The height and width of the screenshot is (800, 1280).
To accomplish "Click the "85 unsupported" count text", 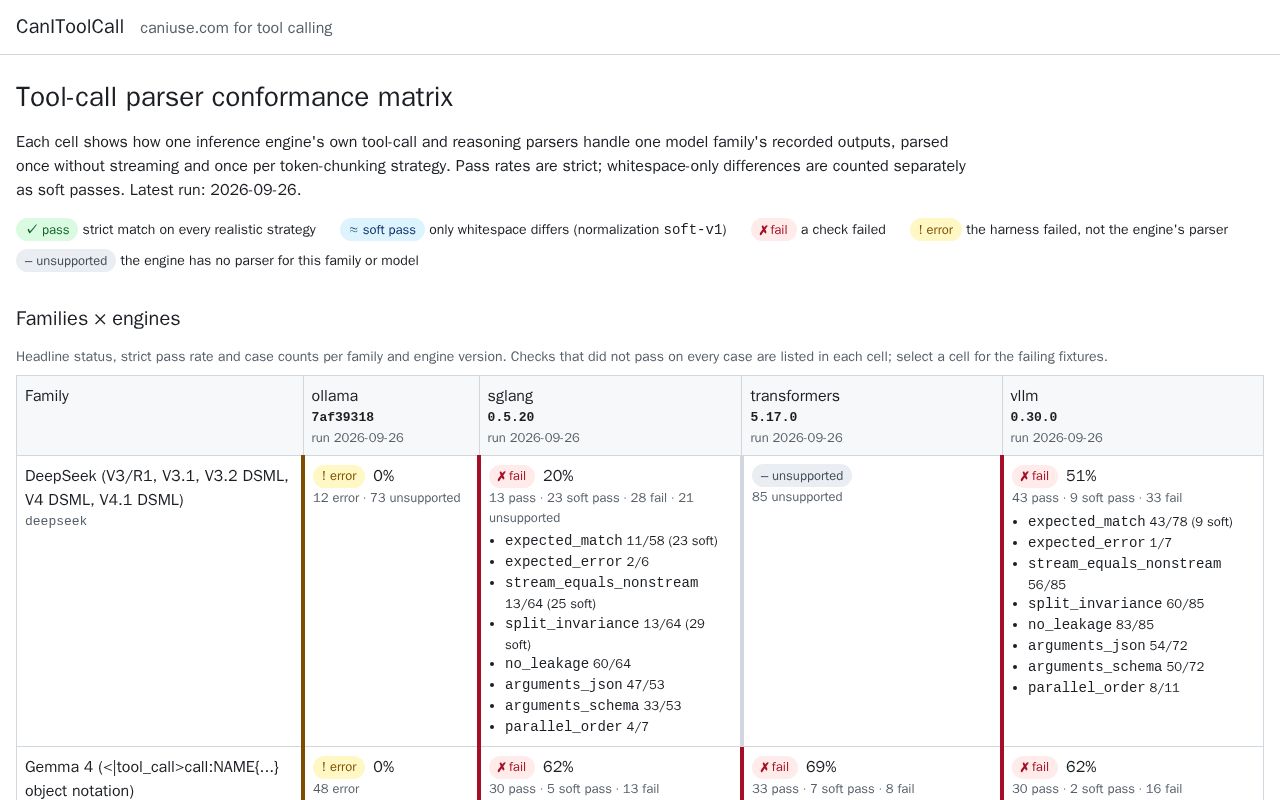I will pos(797,497).
